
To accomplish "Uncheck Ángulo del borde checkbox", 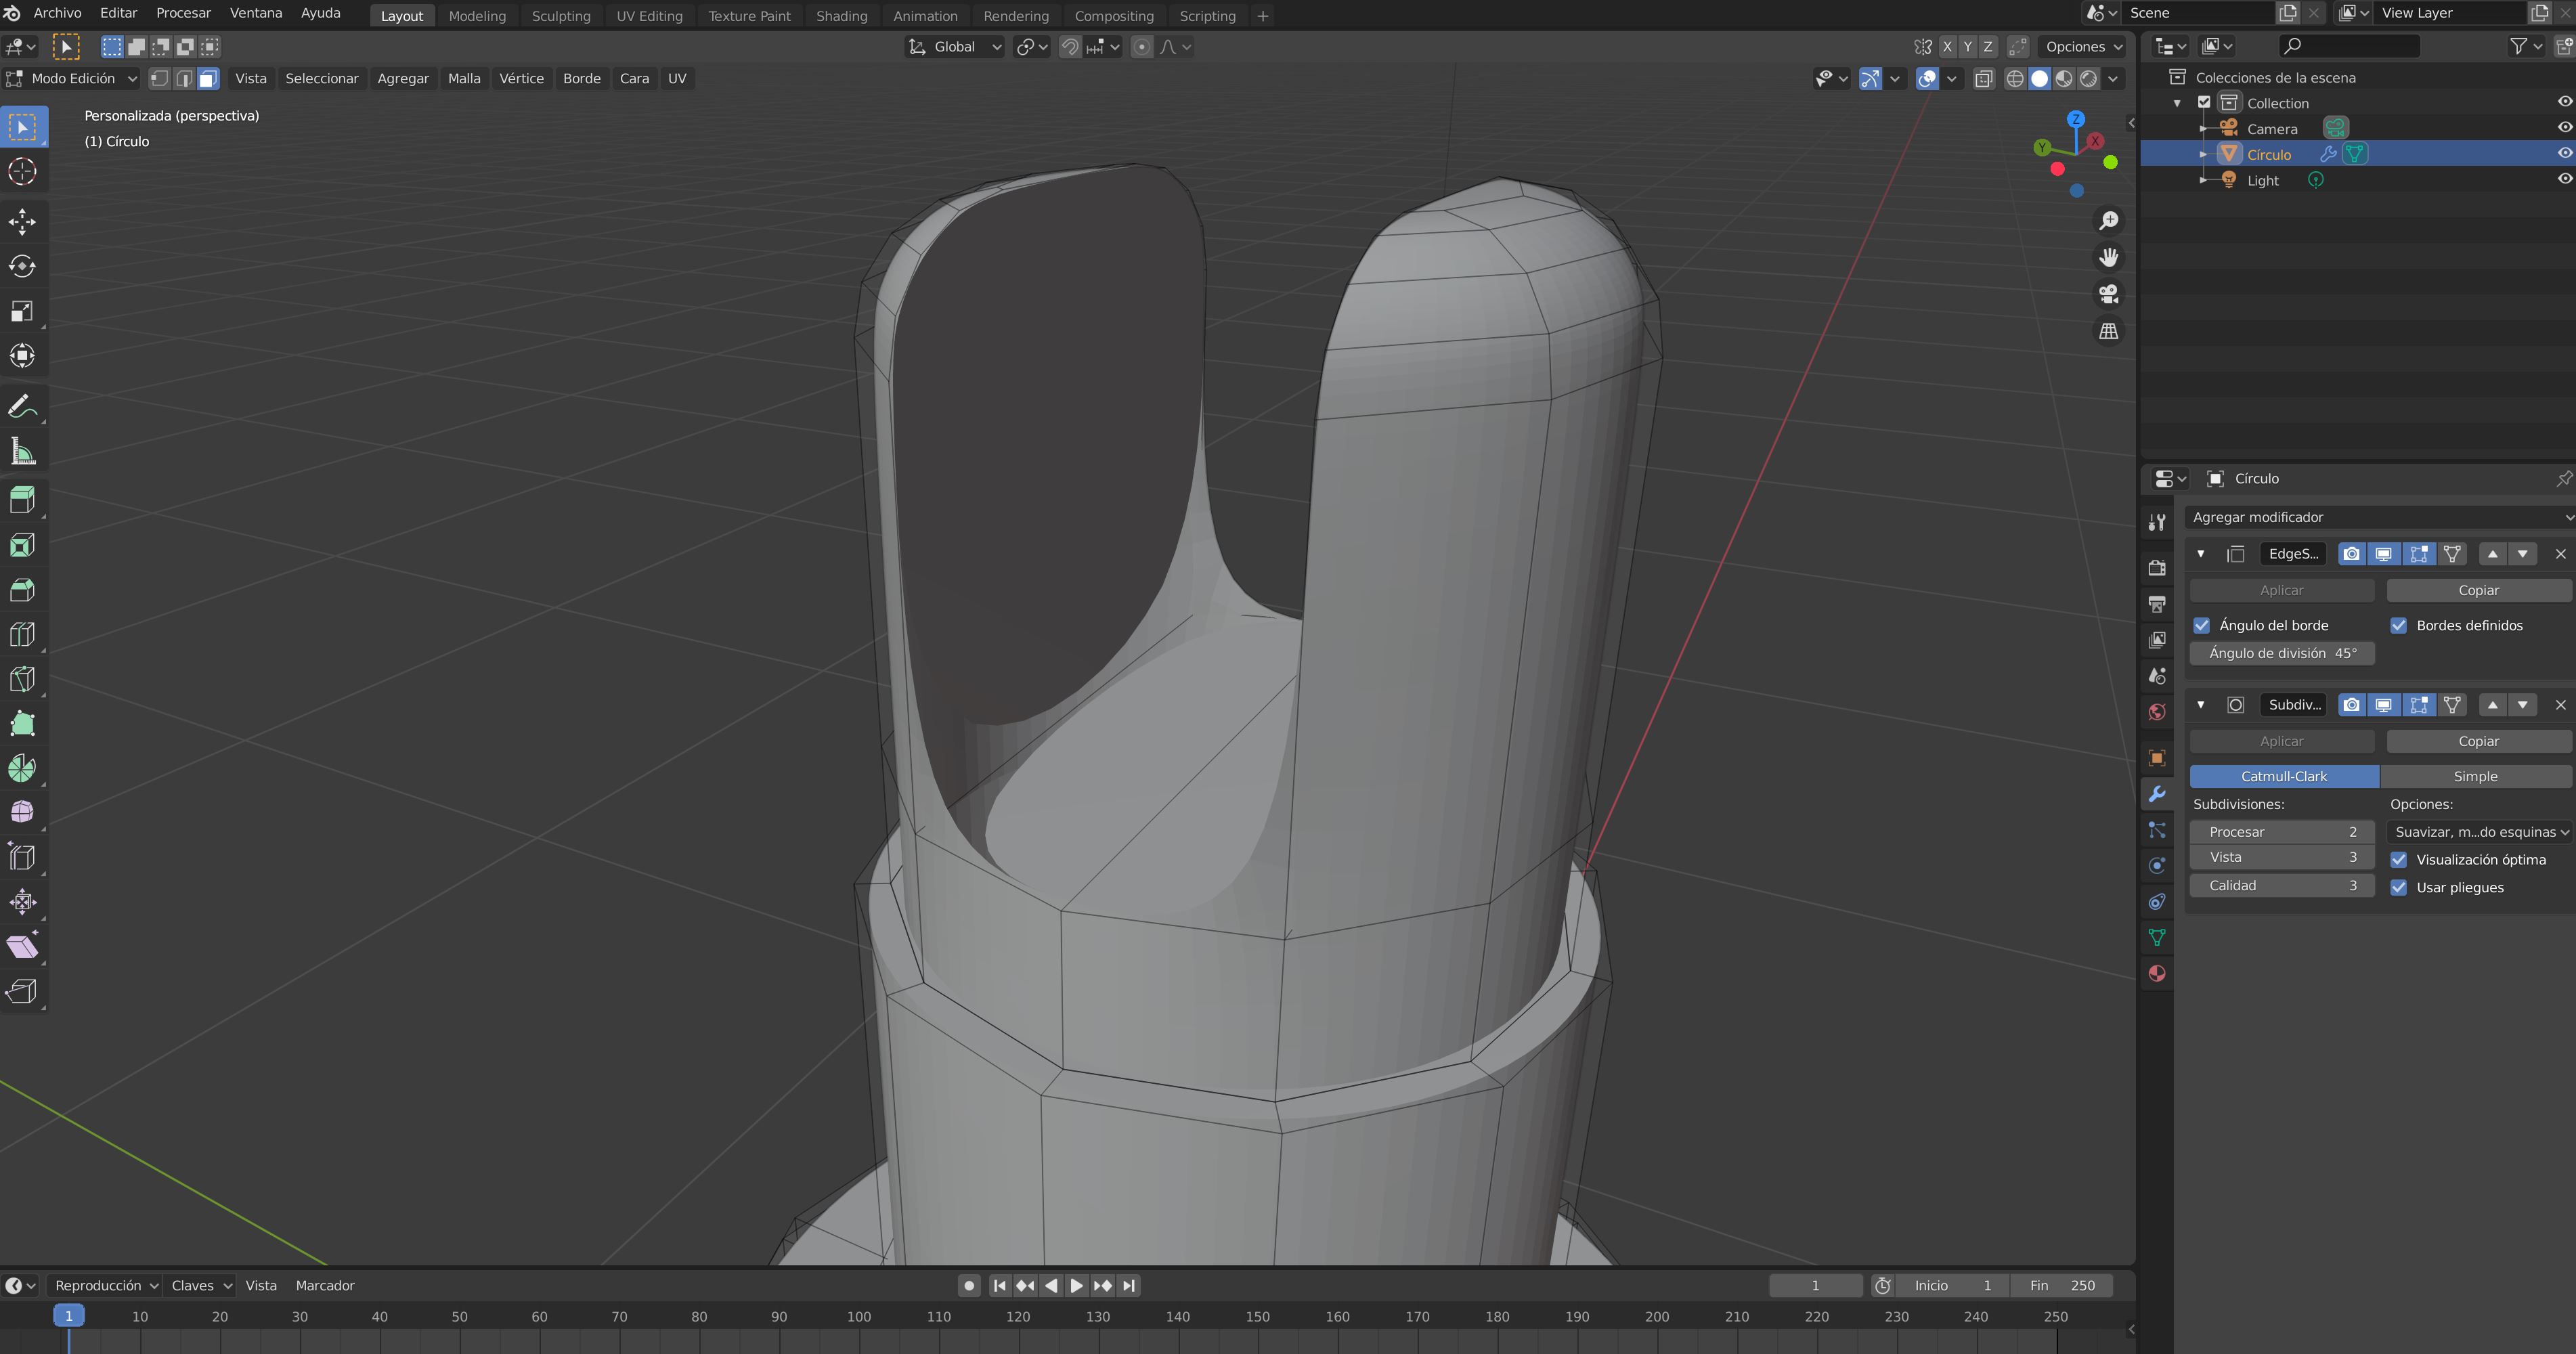I will pyautogui.click(x=2201, y=625).
